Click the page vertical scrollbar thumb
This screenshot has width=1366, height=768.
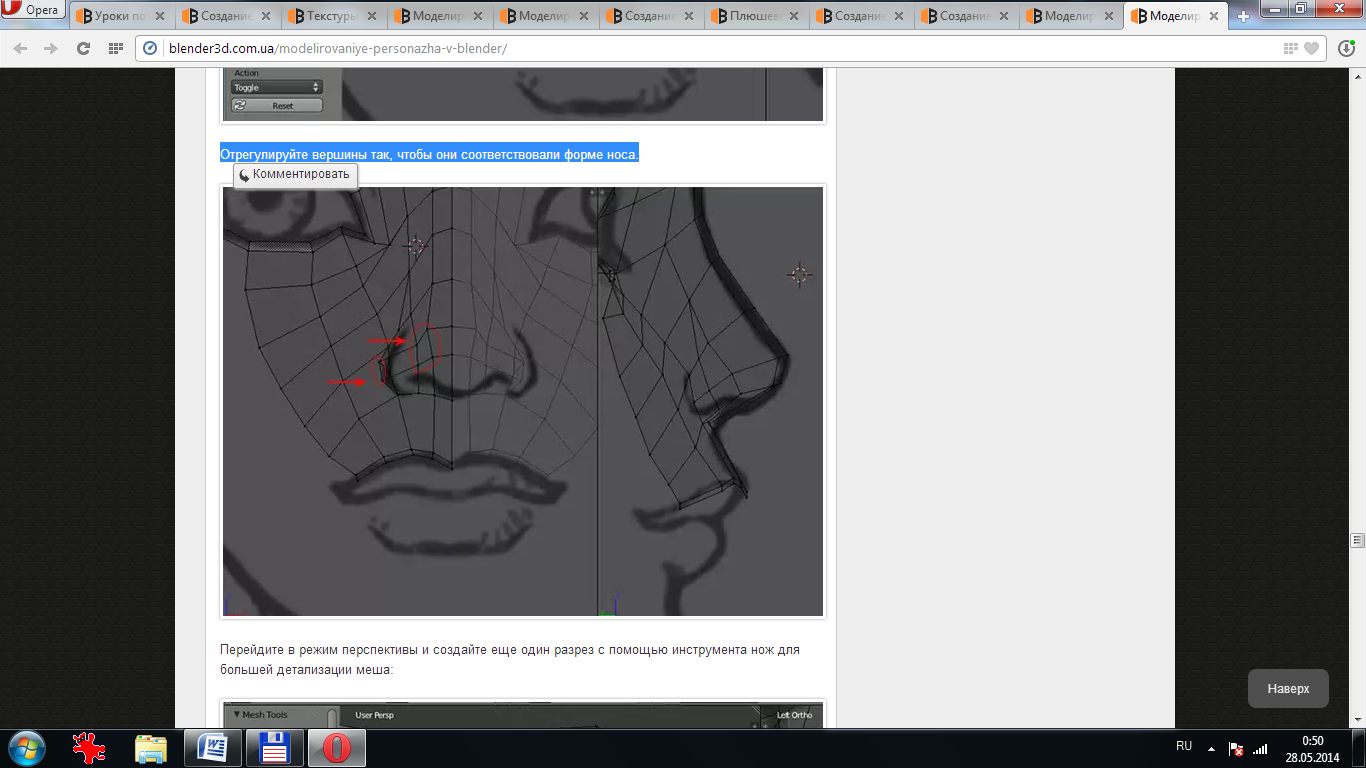click(1357, 539)
